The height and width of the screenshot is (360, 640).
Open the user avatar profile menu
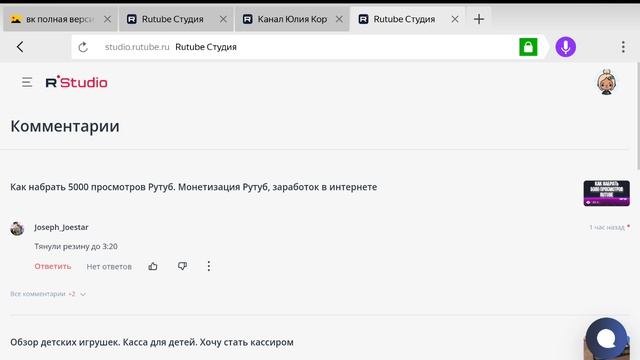click(607, 82)
